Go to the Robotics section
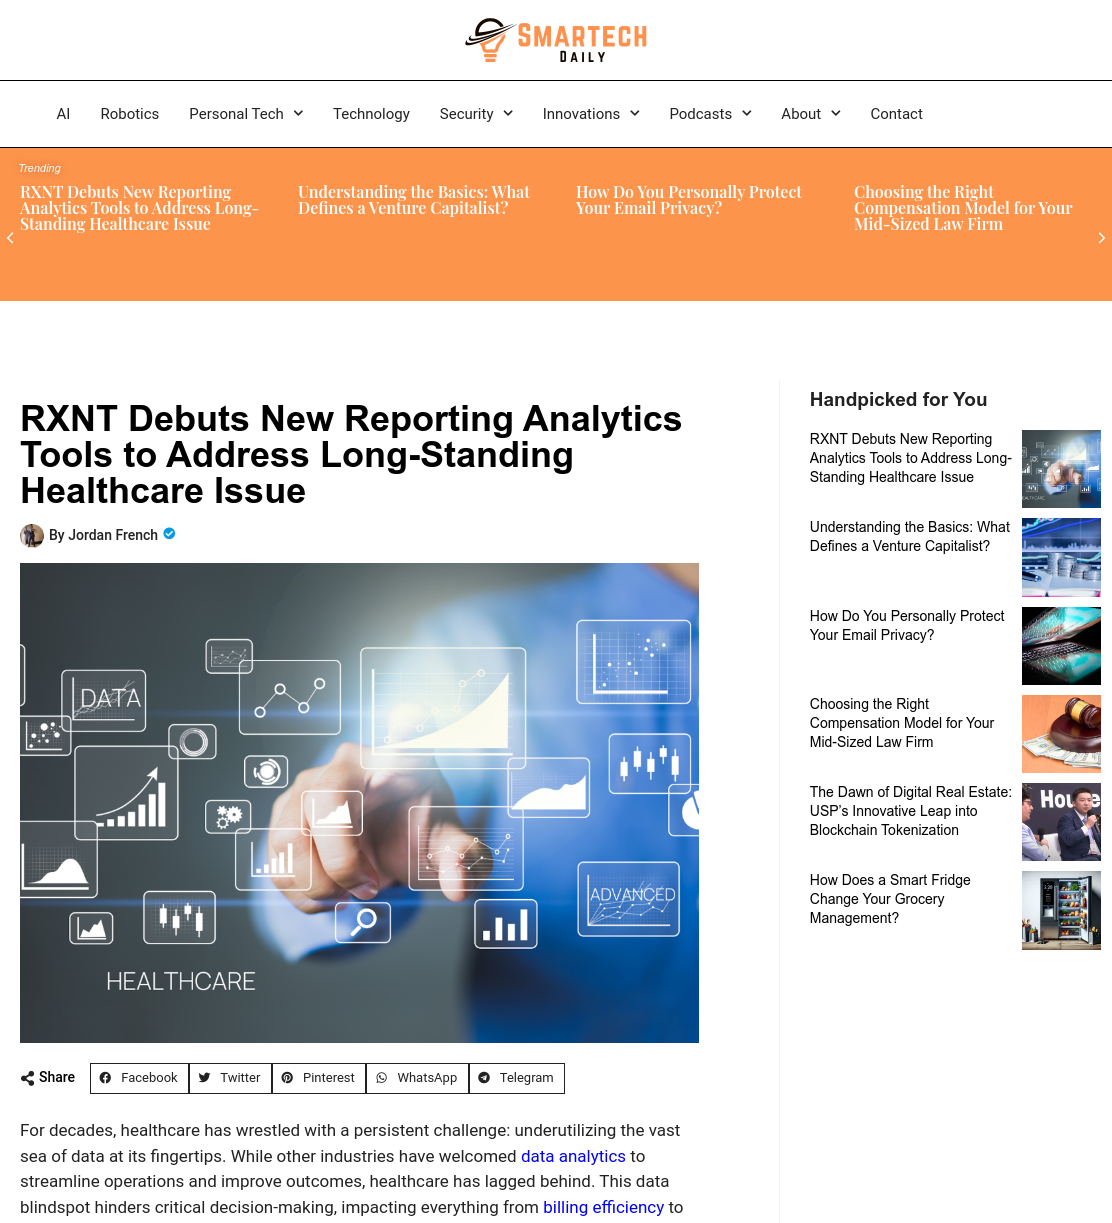Viewport: 1112px width, 1223px height. click(x=130, y=114)
